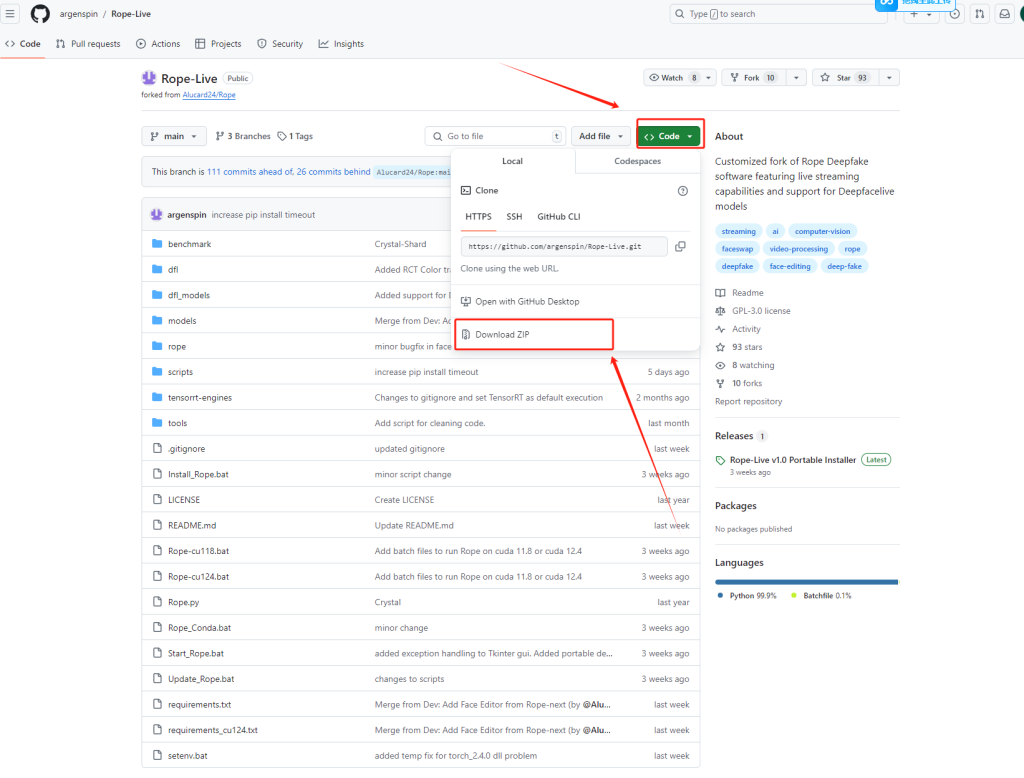Open the Insights tab
1024x778 pixels.
(341, 44)
